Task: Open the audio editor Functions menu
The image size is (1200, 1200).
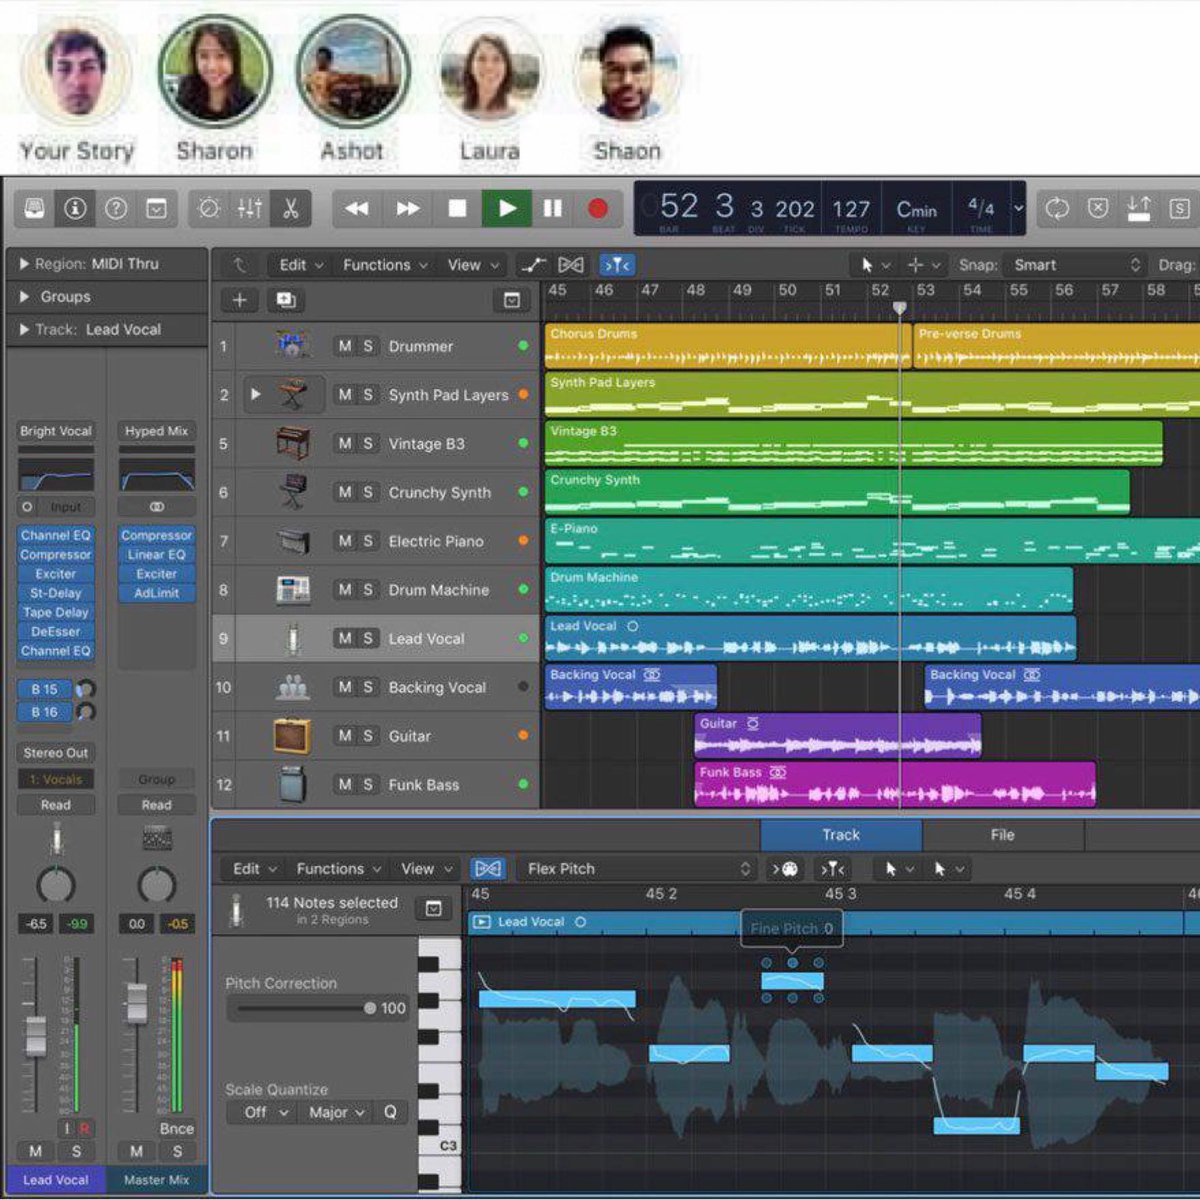Action: [338, 869]
